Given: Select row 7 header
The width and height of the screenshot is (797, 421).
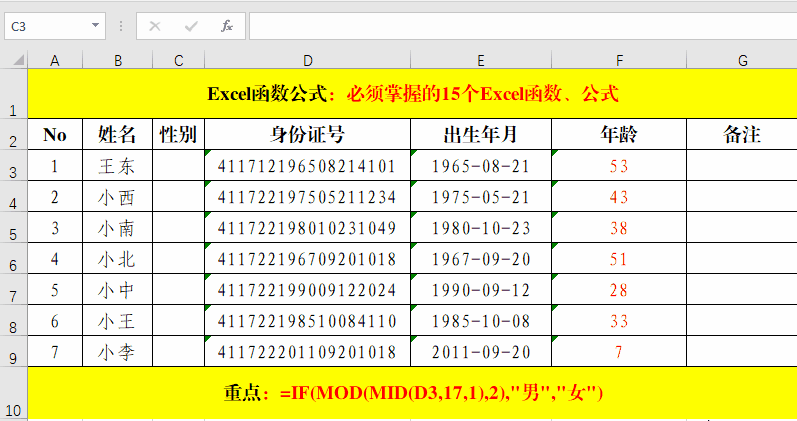Looking at the screenshot, I should [14, 289].
